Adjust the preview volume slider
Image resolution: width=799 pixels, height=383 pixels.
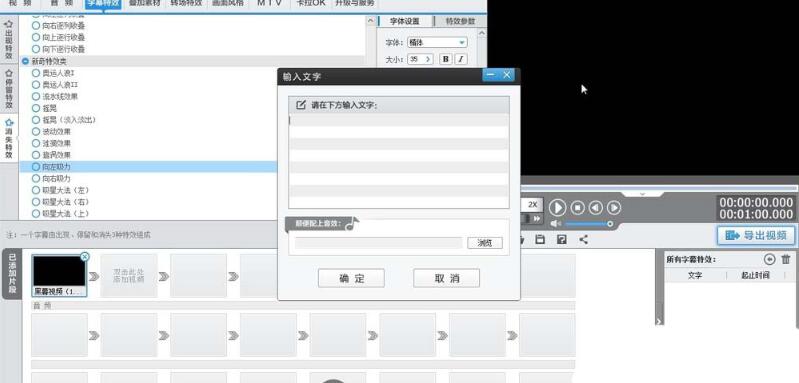[x=588, y=224]
